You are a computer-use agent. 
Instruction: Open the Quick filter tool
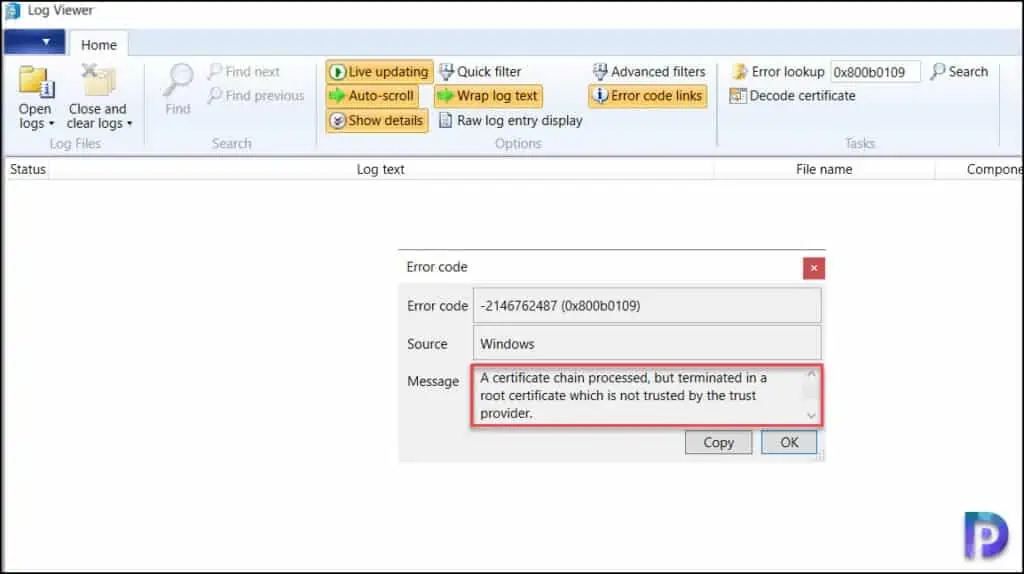[x=480, y=72]
